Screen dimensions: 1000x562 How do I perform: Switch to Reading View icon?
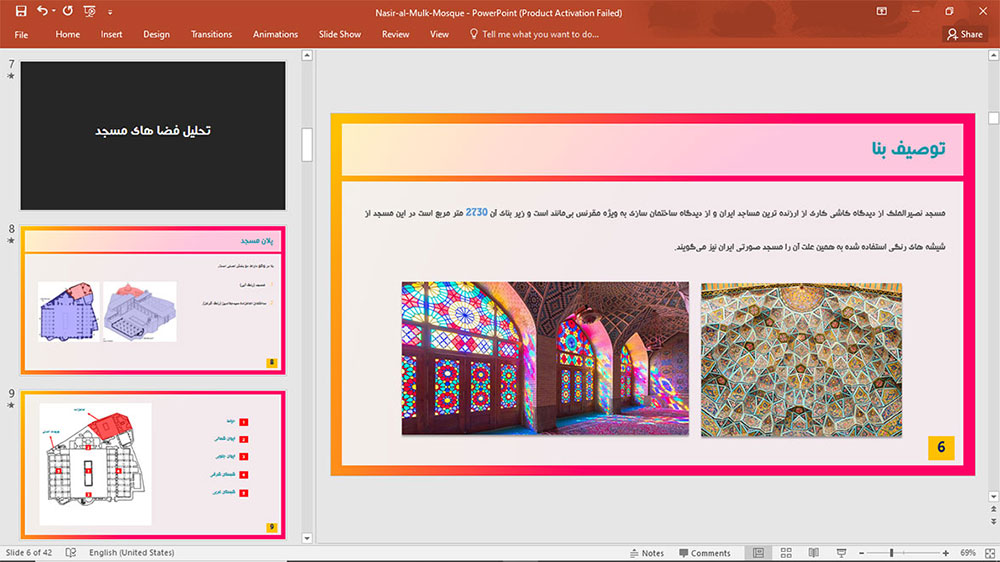click(x=814, y=553)
